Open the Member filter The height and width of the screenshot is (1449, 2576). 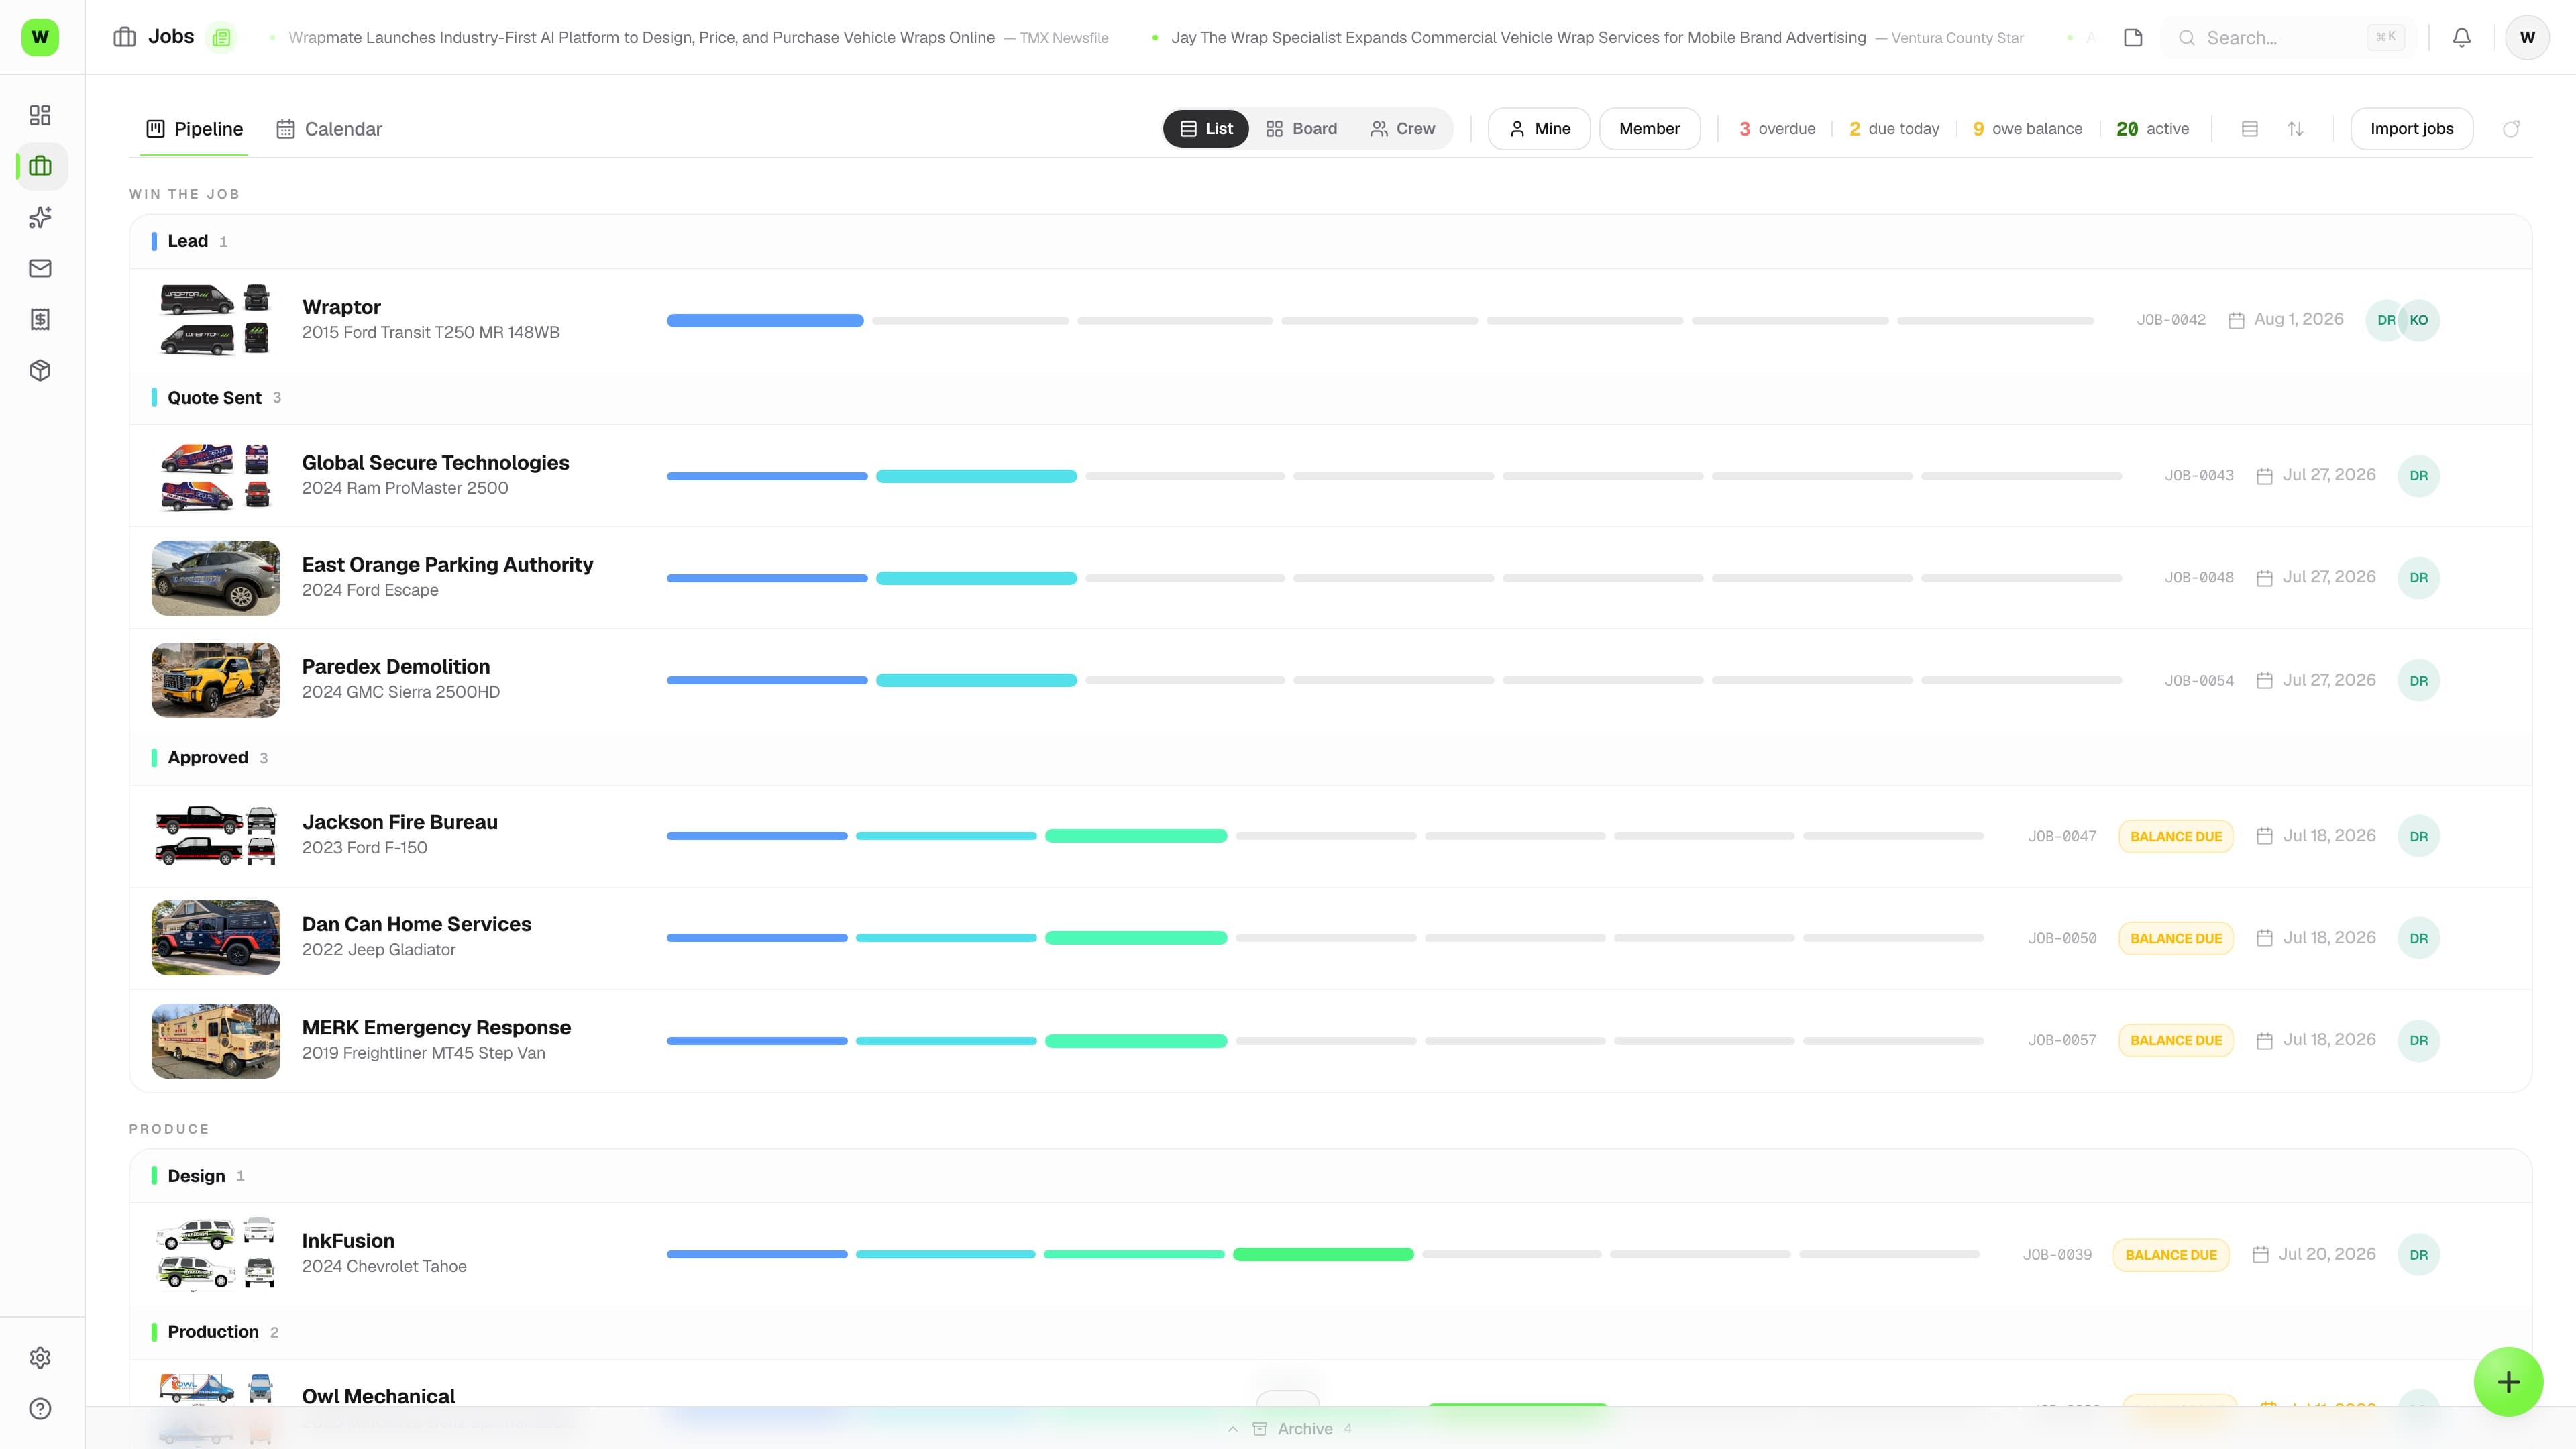point(1649,129)
